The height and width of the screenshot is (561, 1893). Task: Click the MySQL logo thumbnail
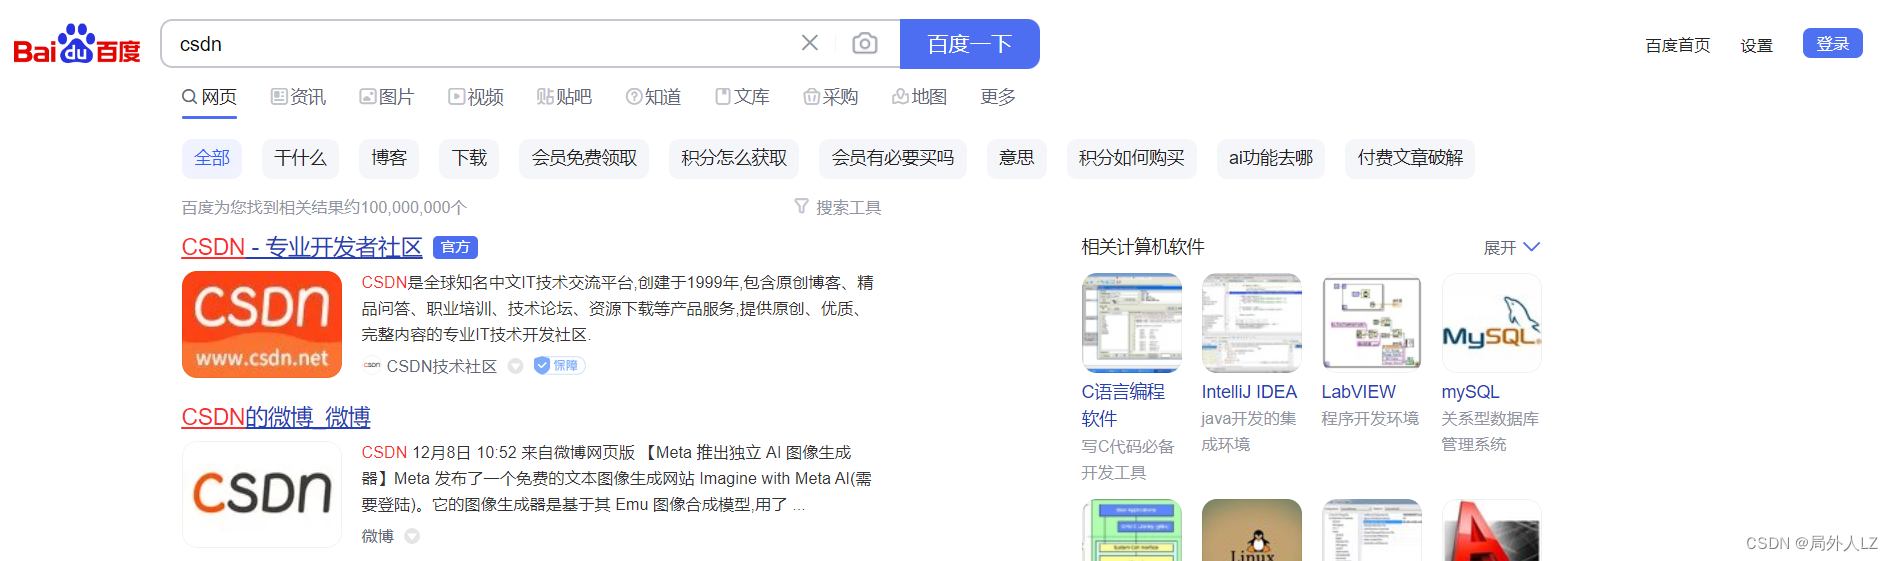pyautogui.click(x=1492, y=323)
